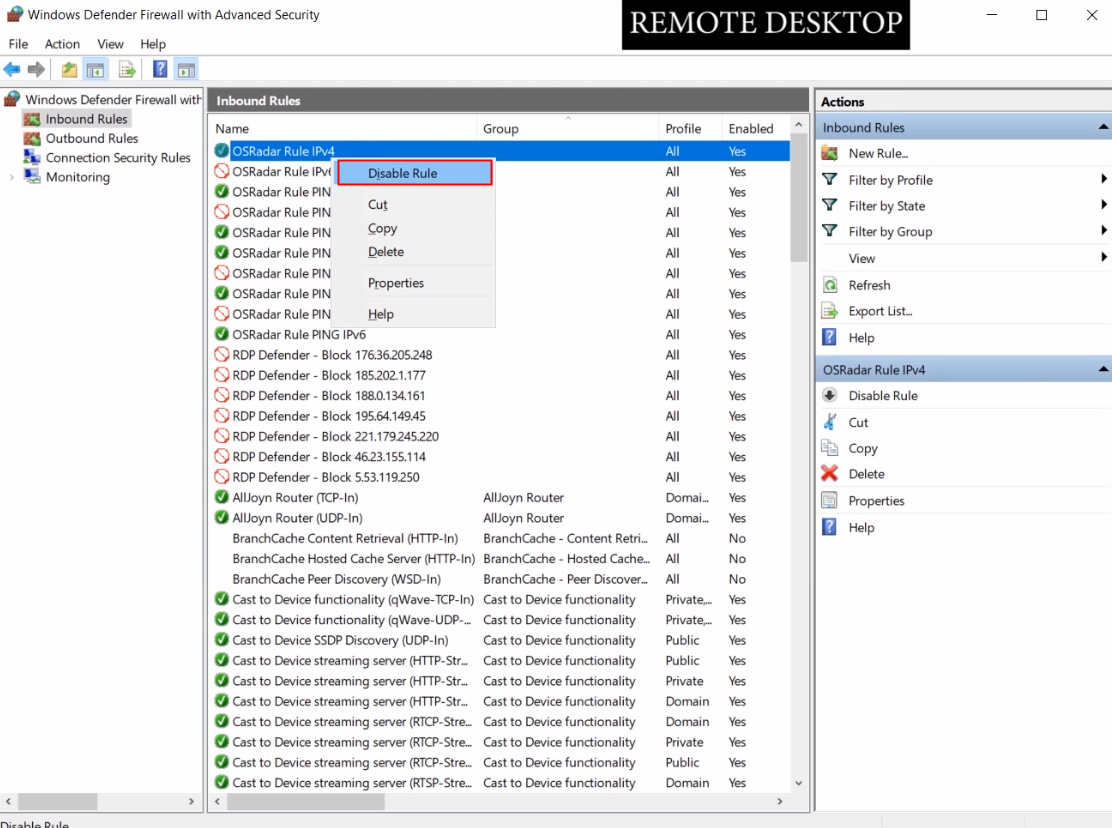Collapse the Inbound Rules actions section
The width and height of the screenshot is (1112, 828).
1103,128
